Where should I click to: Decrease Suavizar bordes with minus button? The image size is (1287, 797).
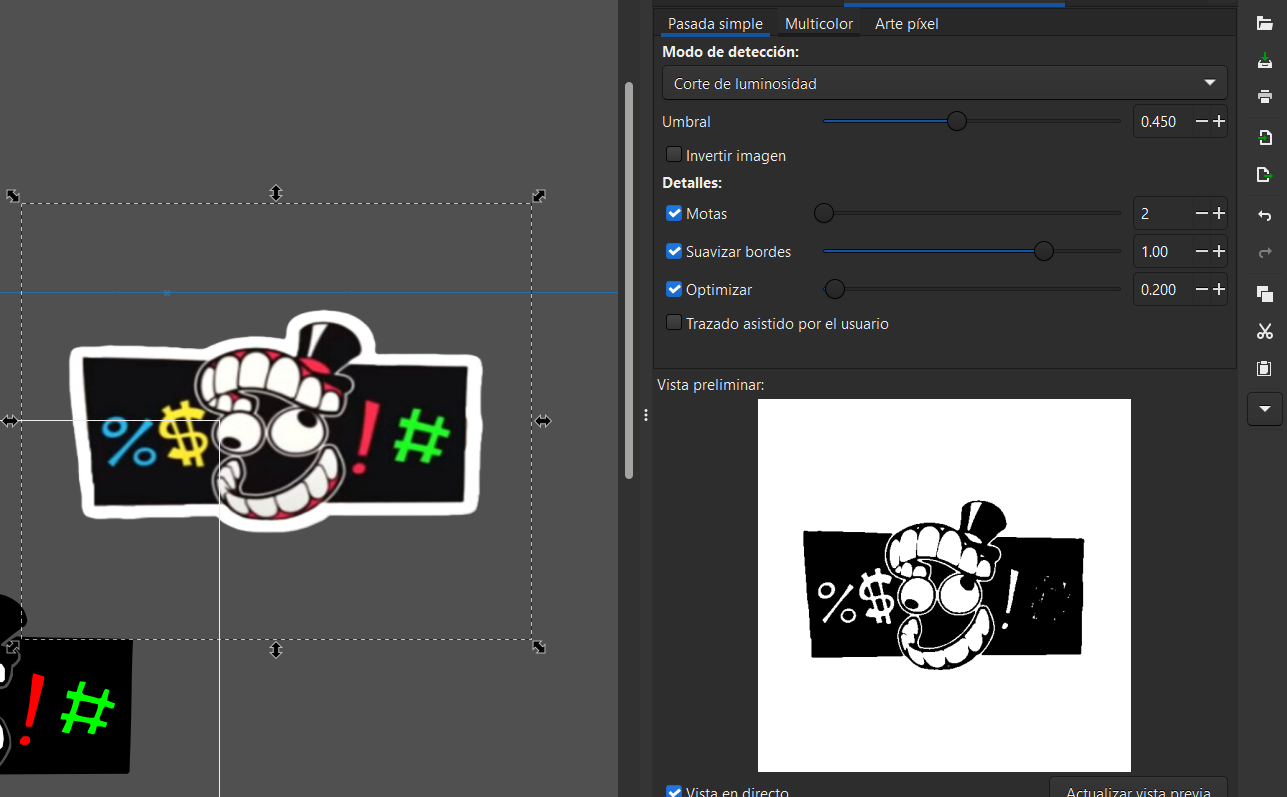click(1201, 251)
